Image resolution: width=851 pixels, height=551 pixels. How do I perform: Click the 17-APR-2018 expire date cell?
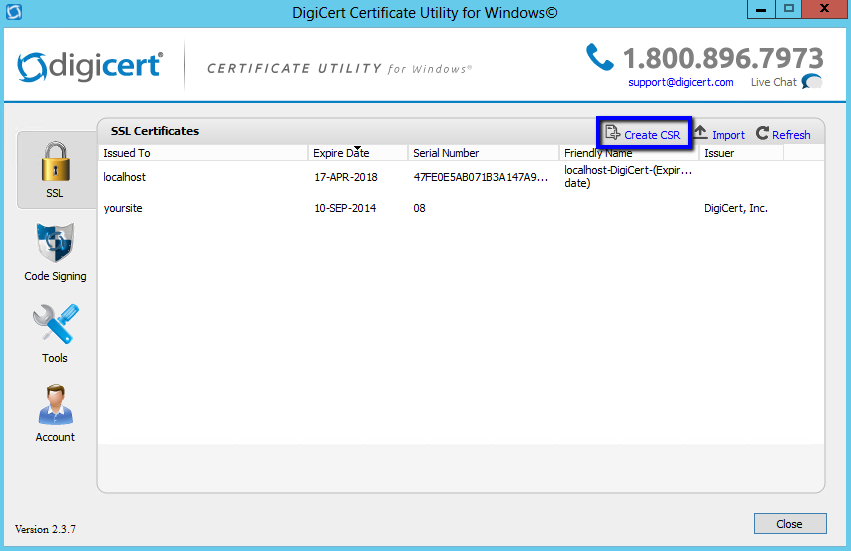(346, 177)
